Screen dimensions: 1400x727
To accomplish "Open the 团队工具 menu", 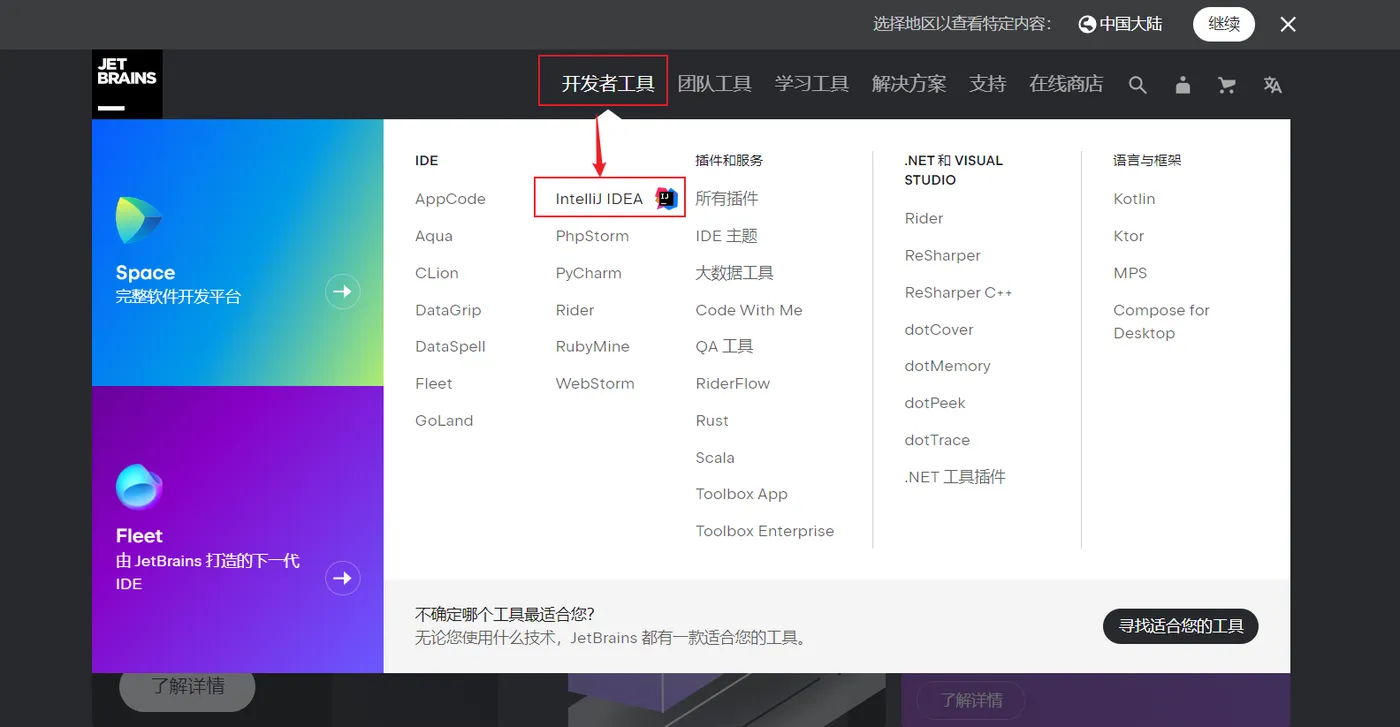I will point(714,84).
